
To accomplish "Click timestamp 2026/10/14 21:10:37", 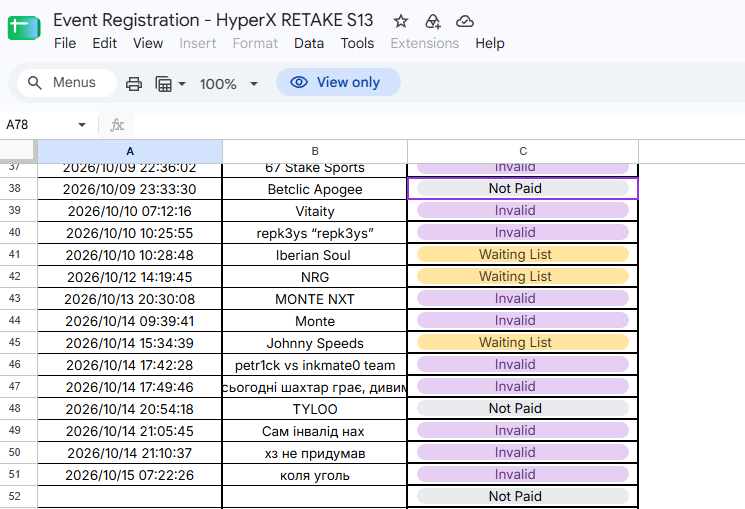I will coord(130,453).
